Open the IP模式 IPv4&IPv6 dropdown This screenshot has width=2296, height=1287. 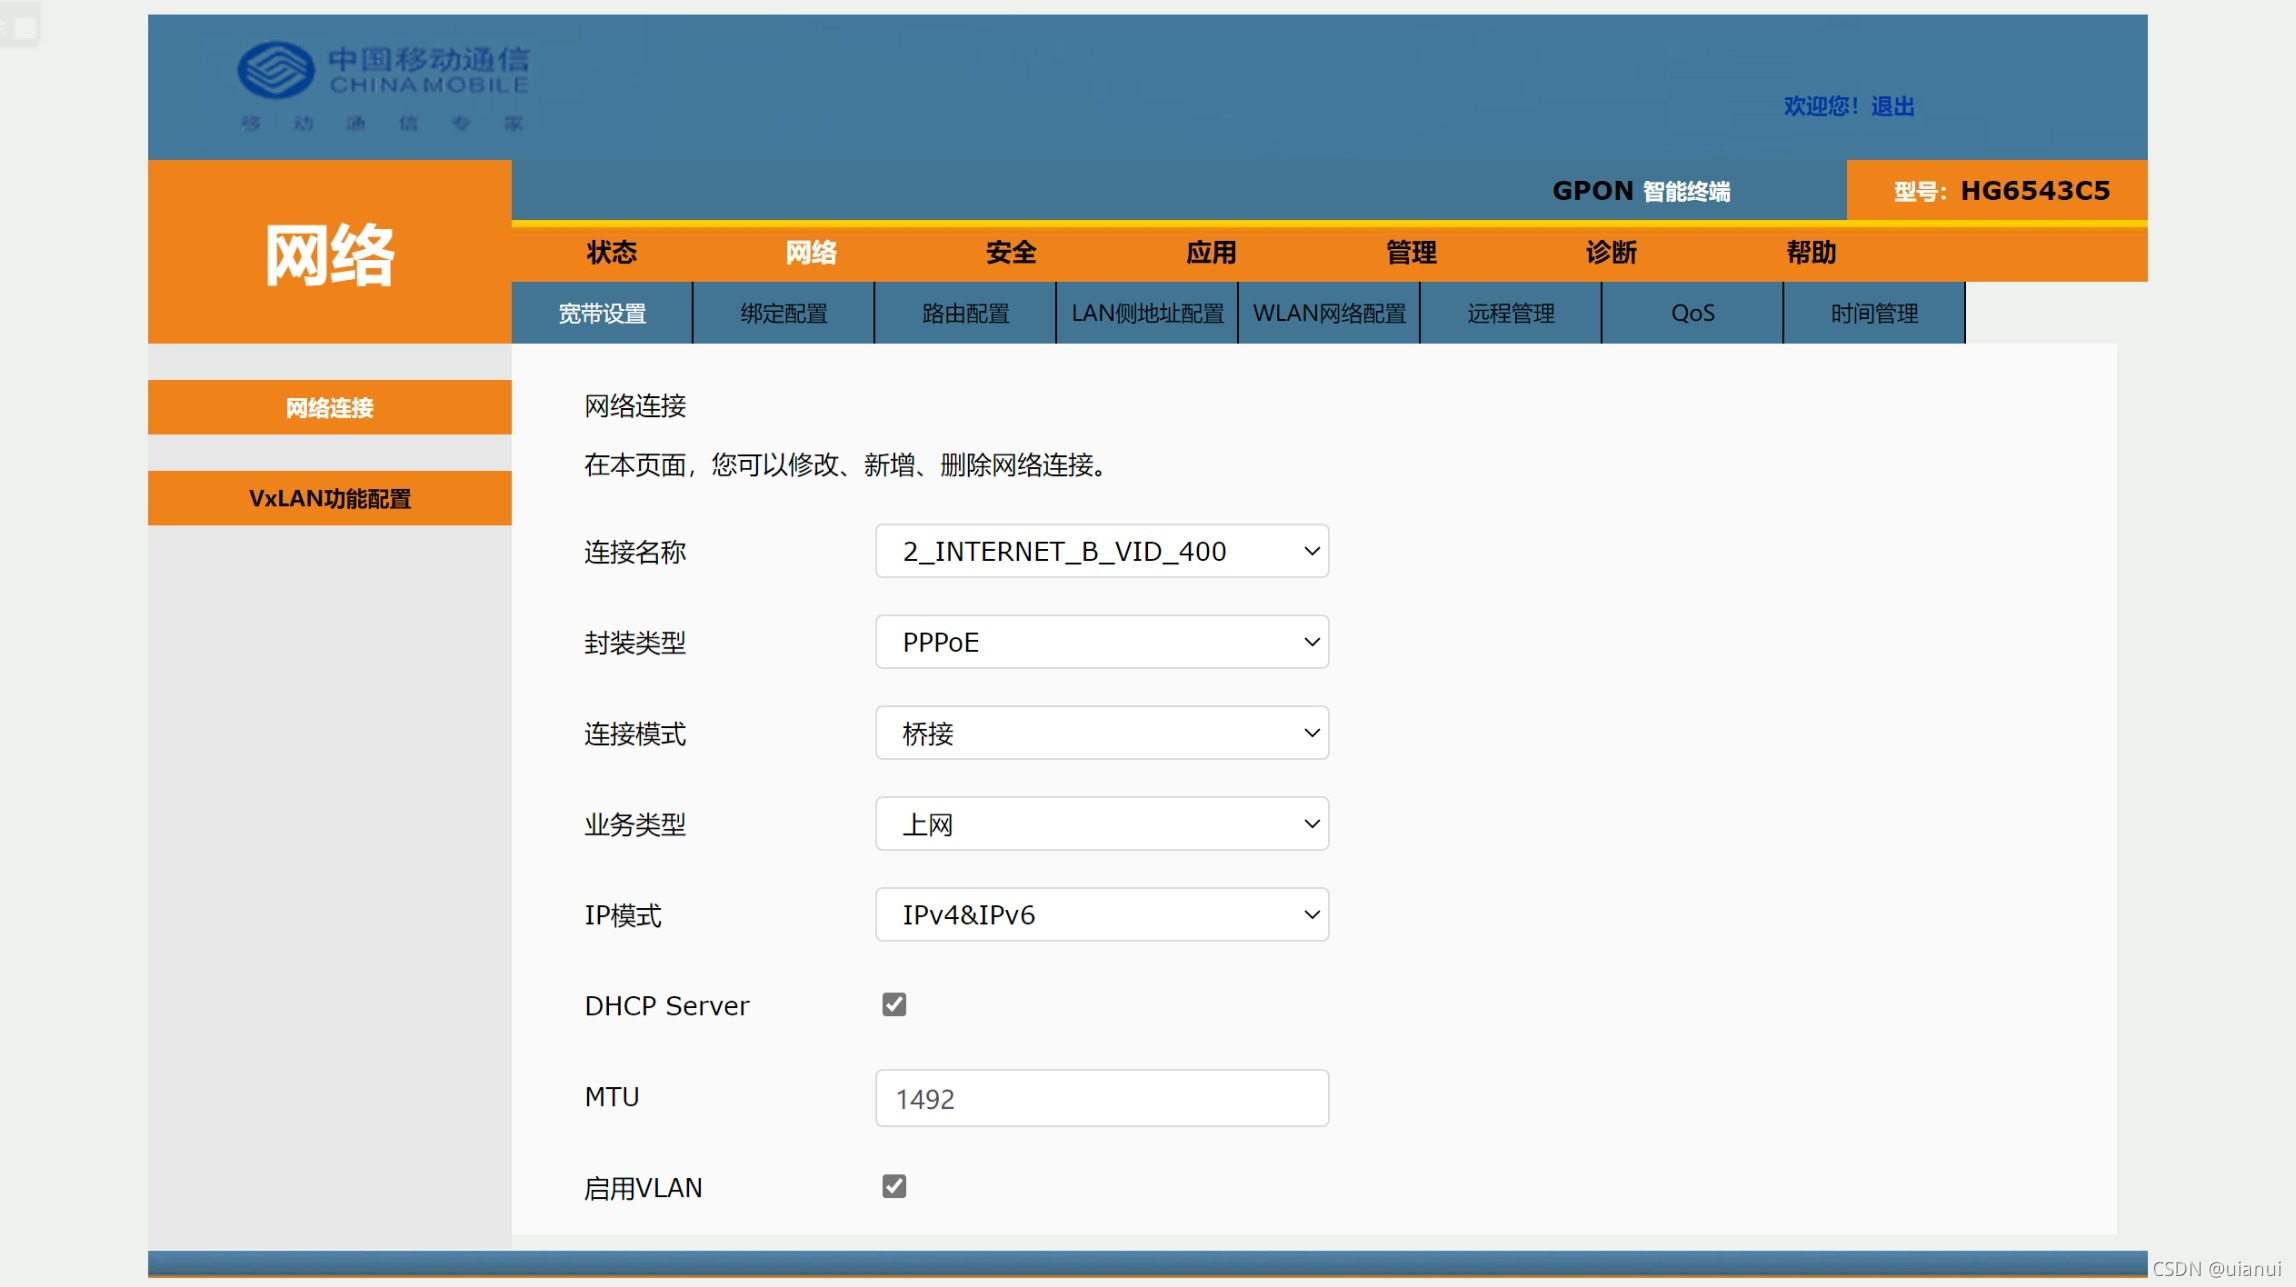1101,914
